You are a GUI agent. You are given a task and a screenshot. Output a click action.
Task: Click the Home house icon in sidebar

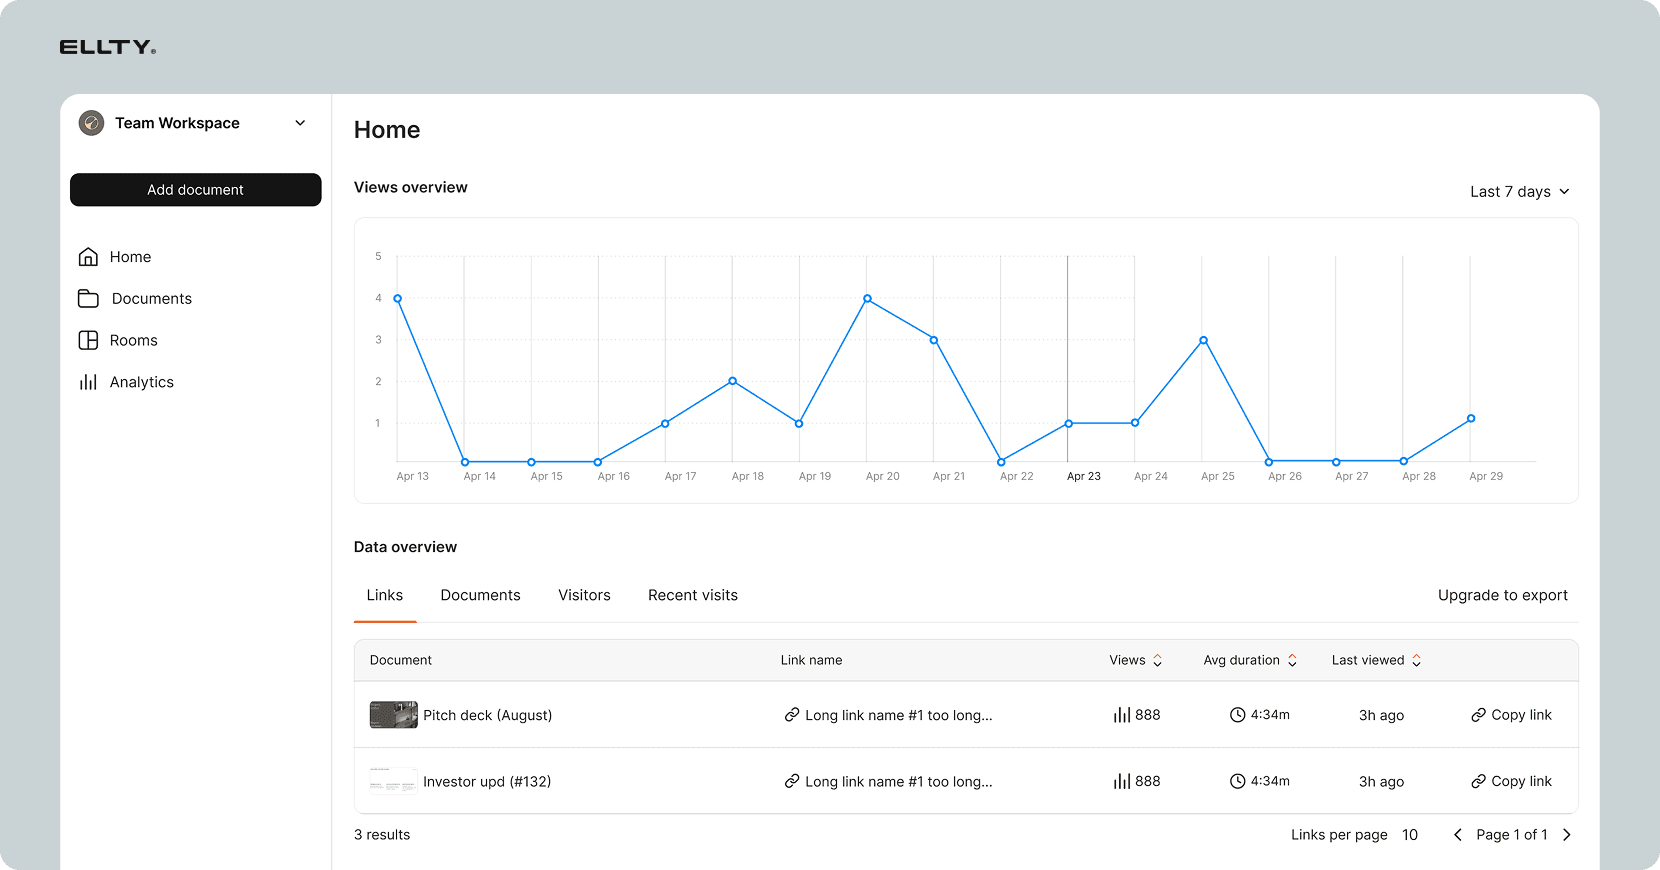click(88, 257)
